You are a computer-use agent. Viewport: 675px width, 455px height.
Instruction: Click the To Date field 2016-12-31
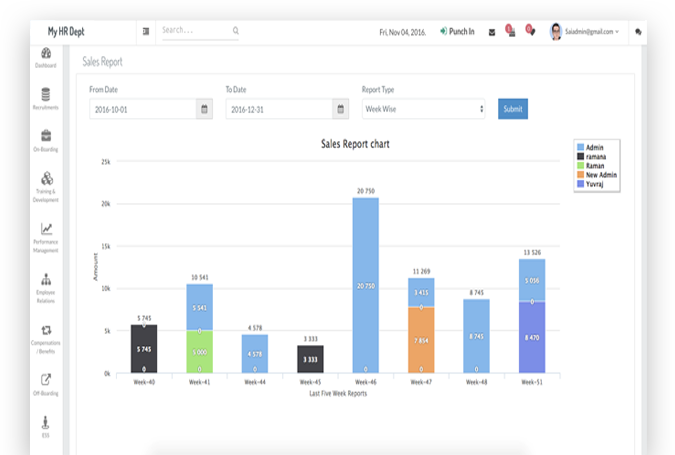279,109
